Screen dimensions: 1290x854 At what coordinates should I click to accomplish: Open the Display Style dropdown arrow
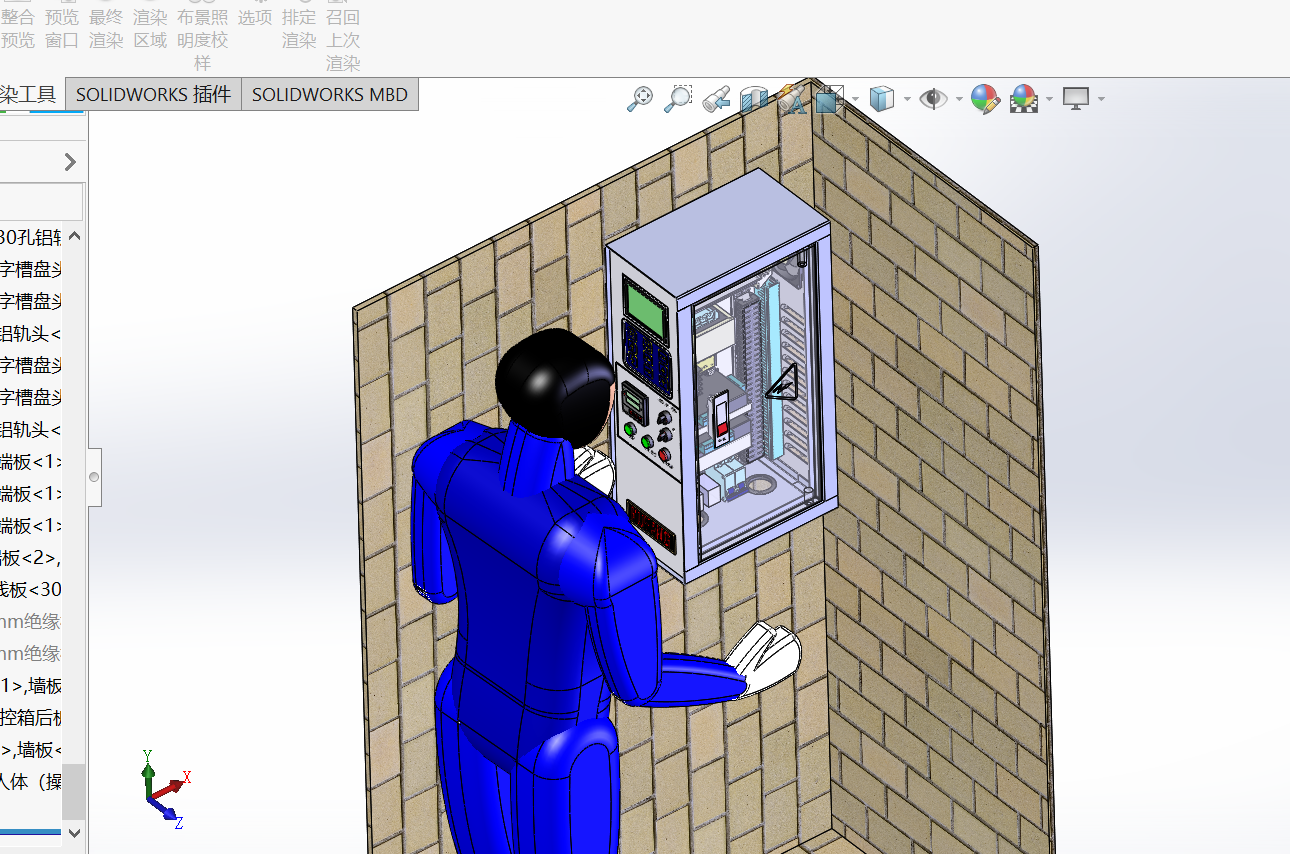(907, 98)
